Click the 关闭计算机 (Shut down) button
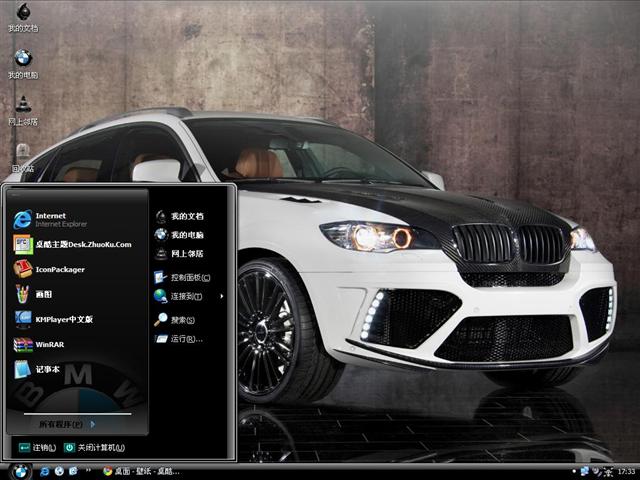Screen dimensions: 640x480 [98, 447]
